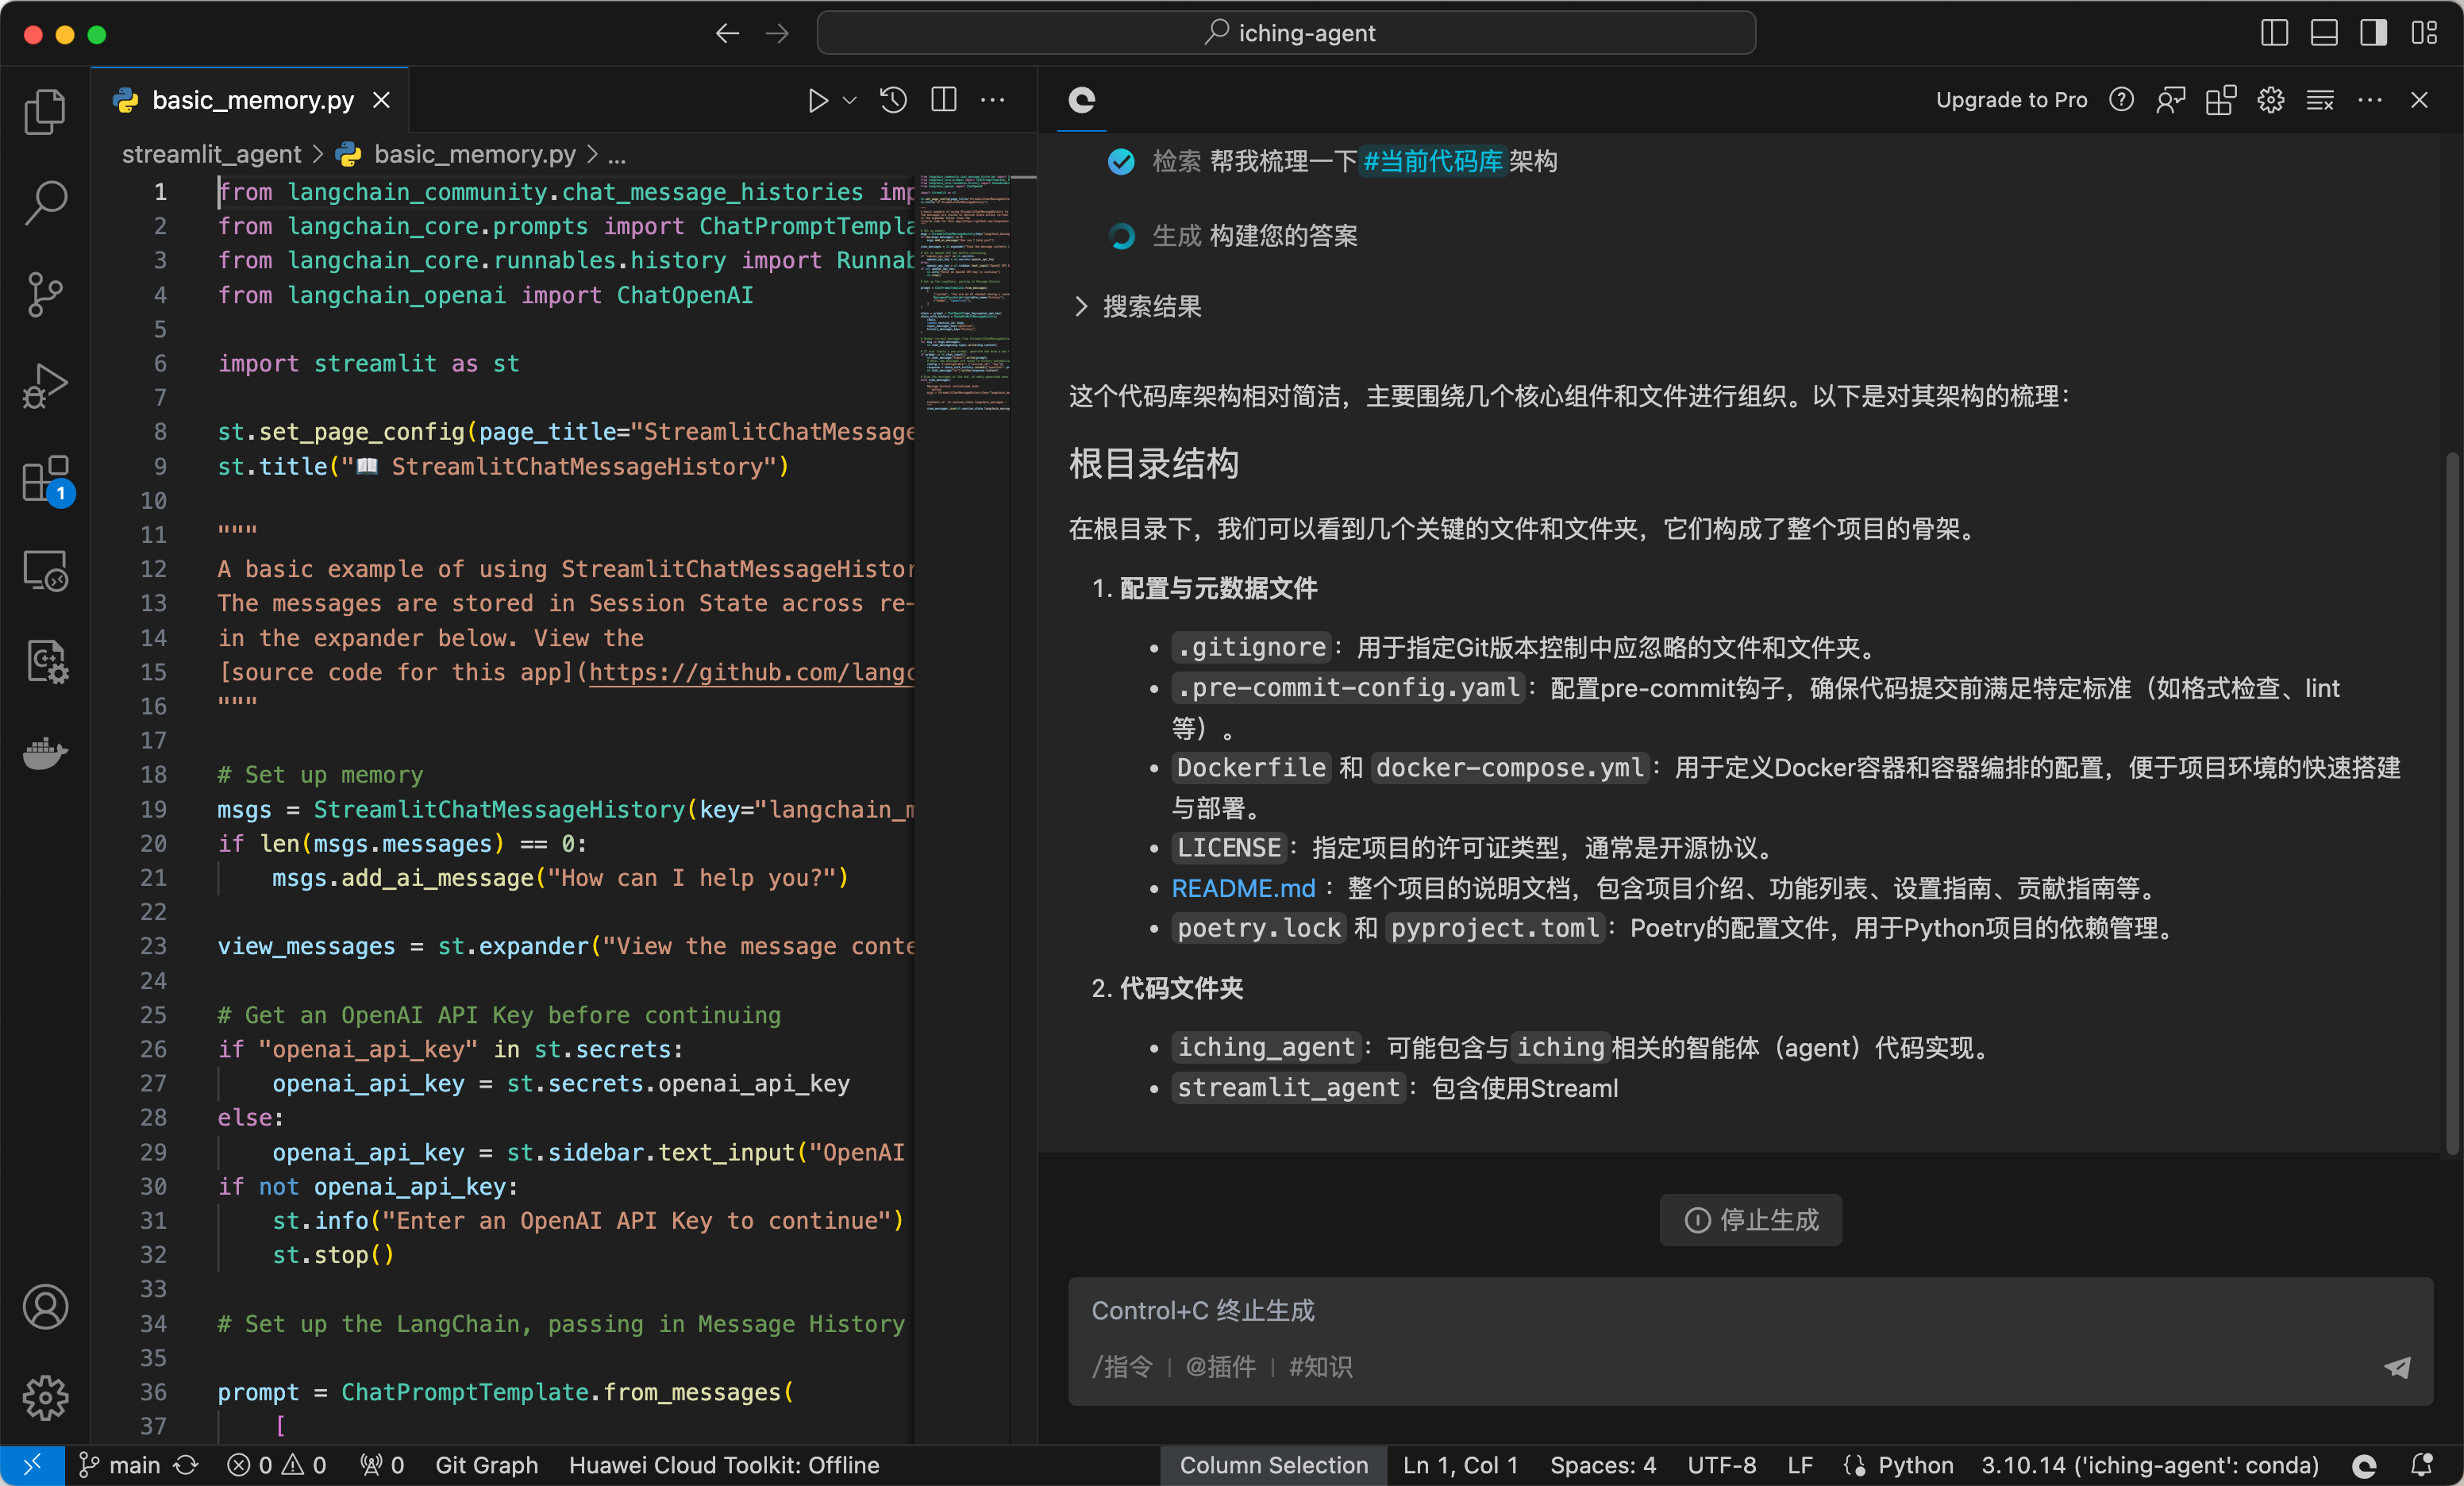The image size is (2464, 1486).
Task: Click the code minimap overview
Action: [x=964, y=293]
